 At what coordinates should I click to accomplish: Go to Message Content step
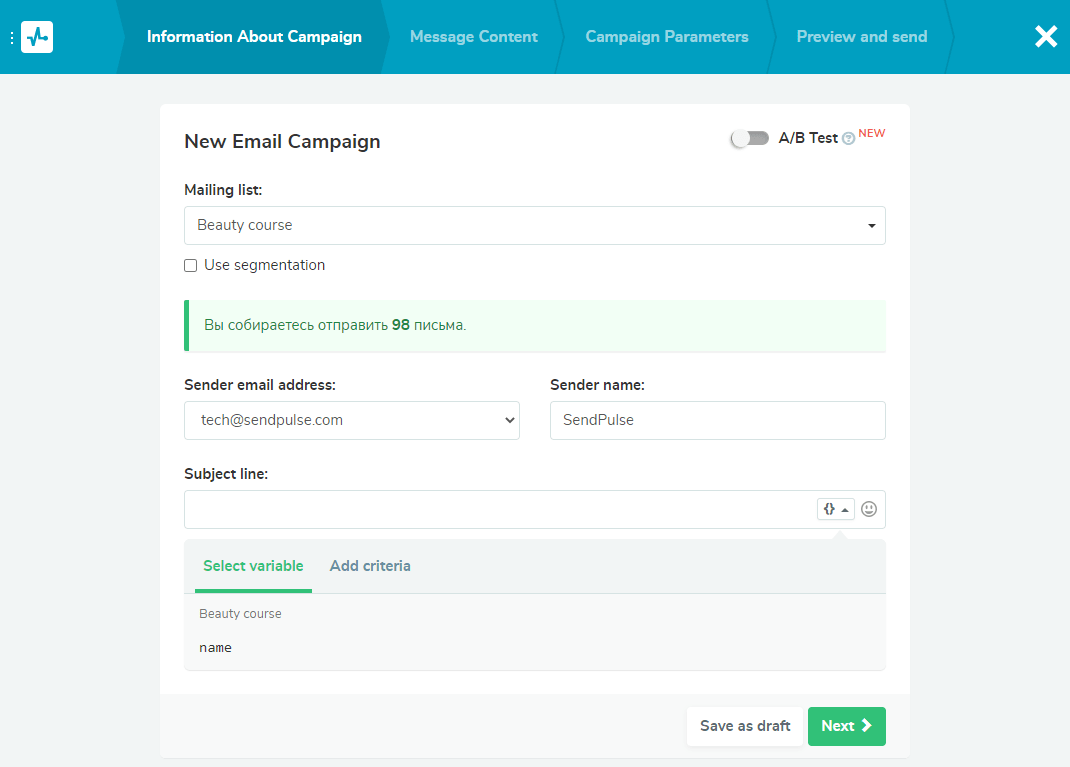[x=473, y=37]
